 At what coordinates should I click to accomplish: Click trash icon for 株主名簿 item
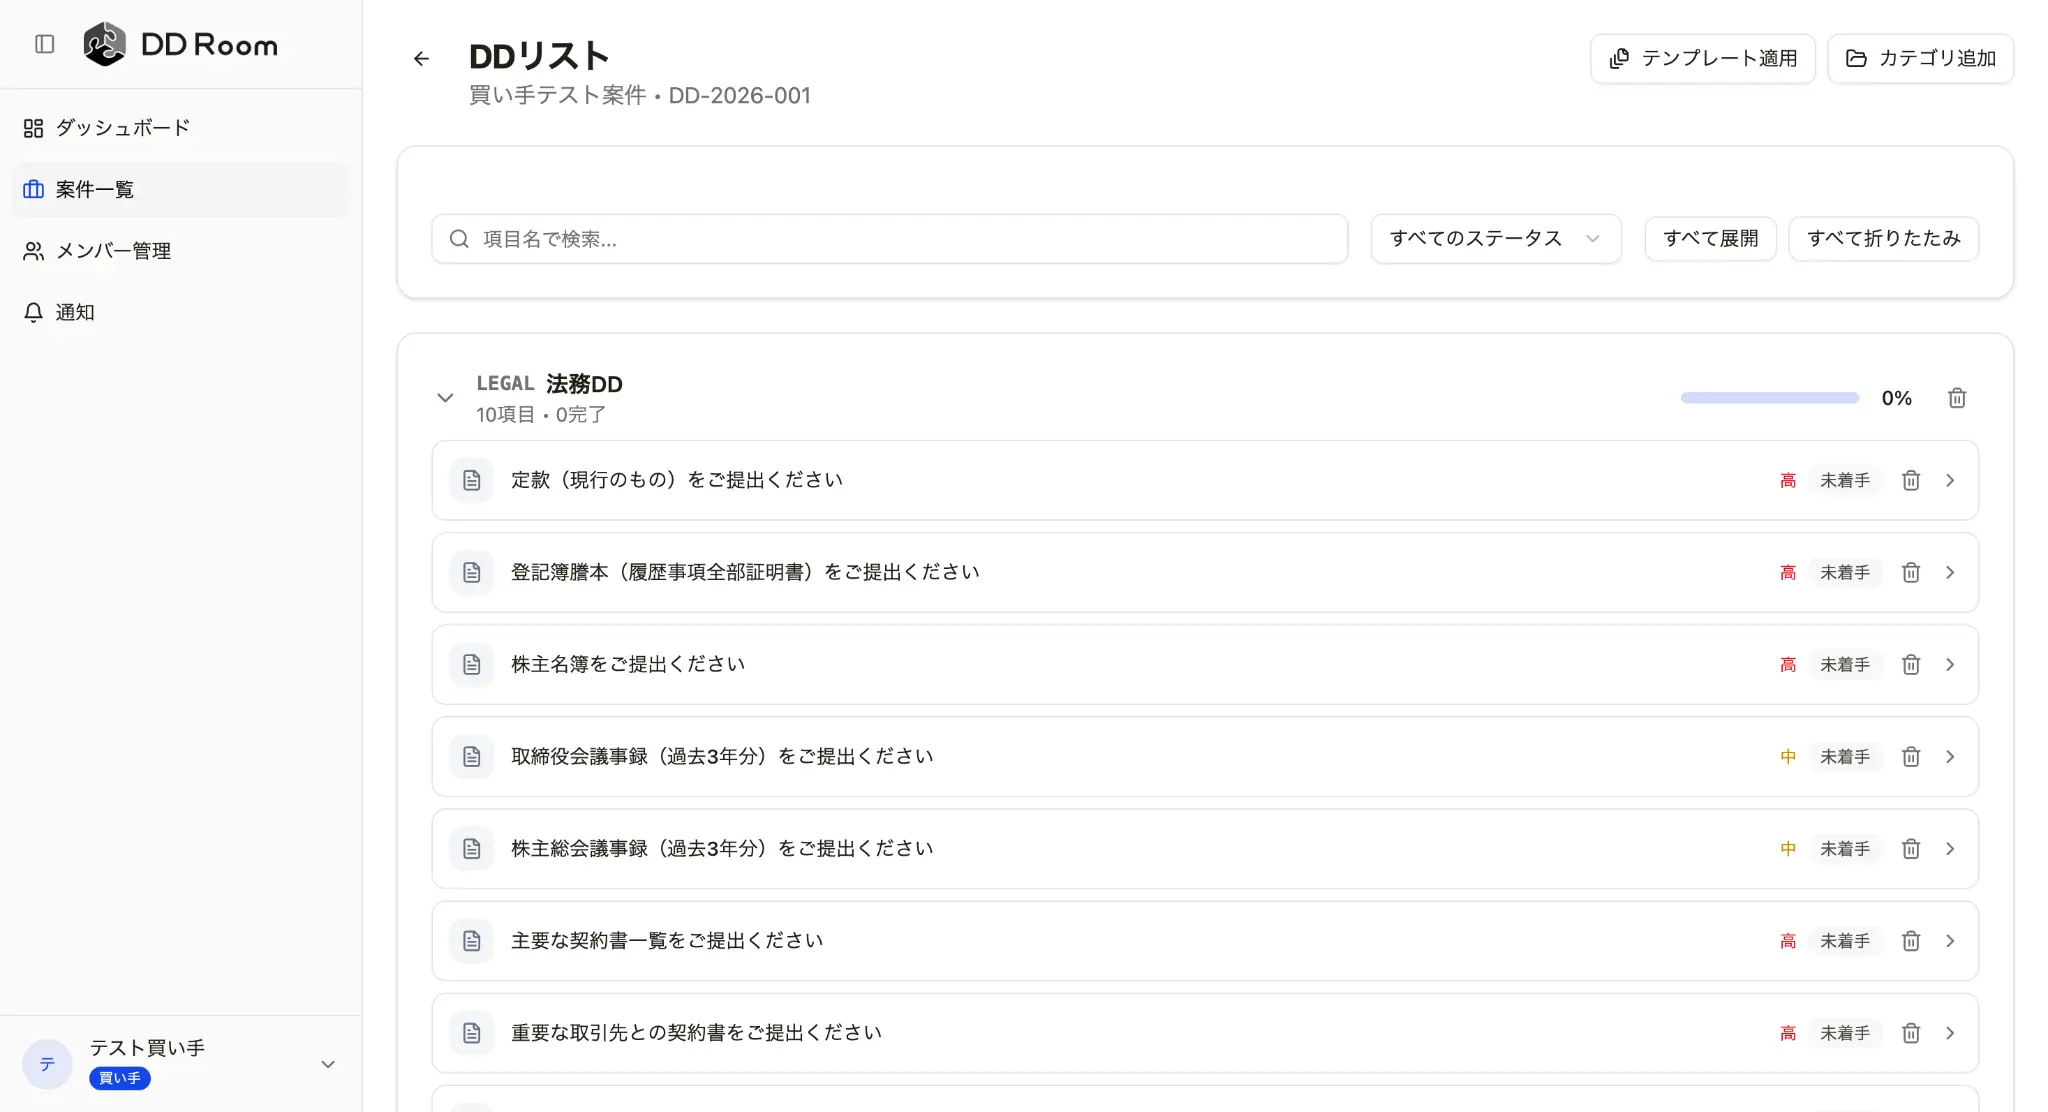(x=1910, y=665)
